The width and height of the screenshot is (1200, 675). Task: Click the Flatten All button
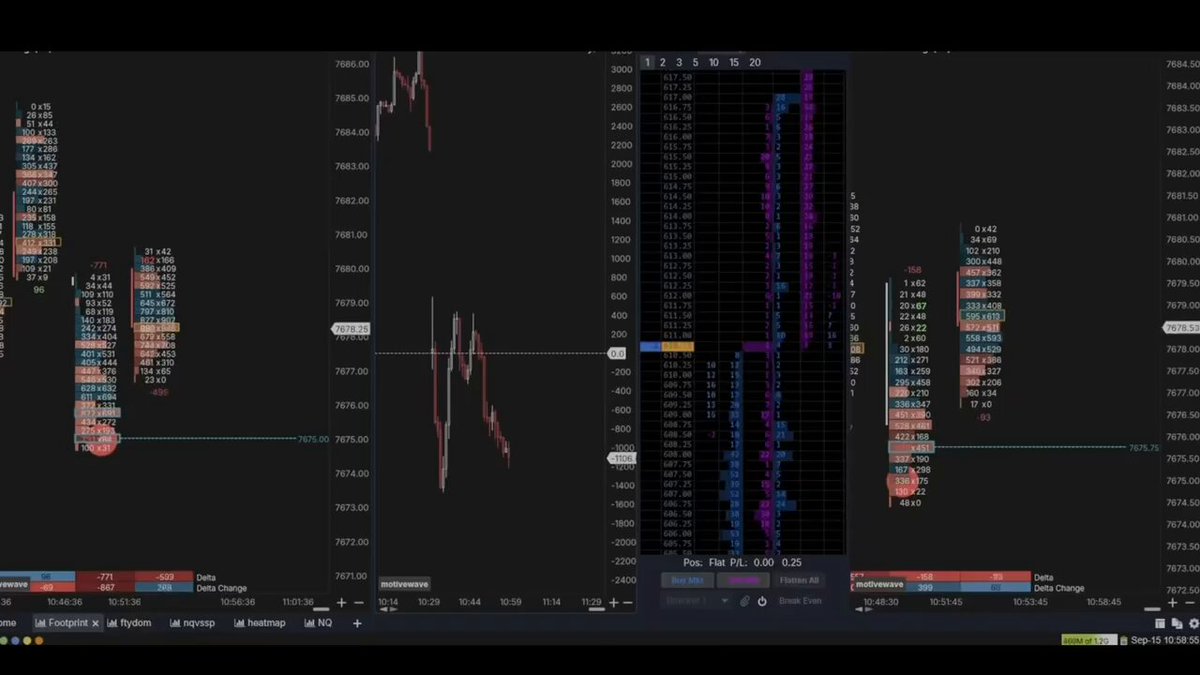[x=799, y=580]
